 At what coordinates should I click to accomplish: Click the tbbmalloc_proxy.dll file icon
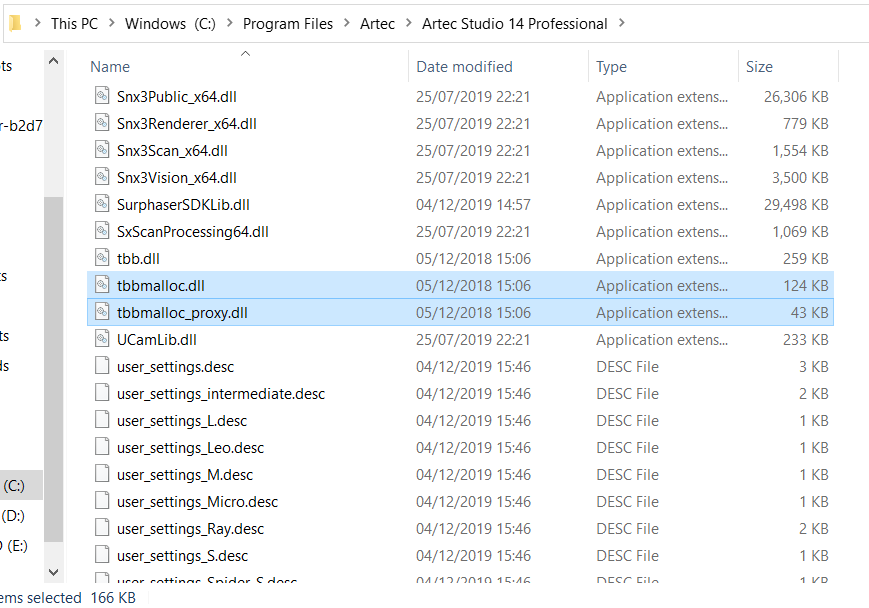pos(102,312)
